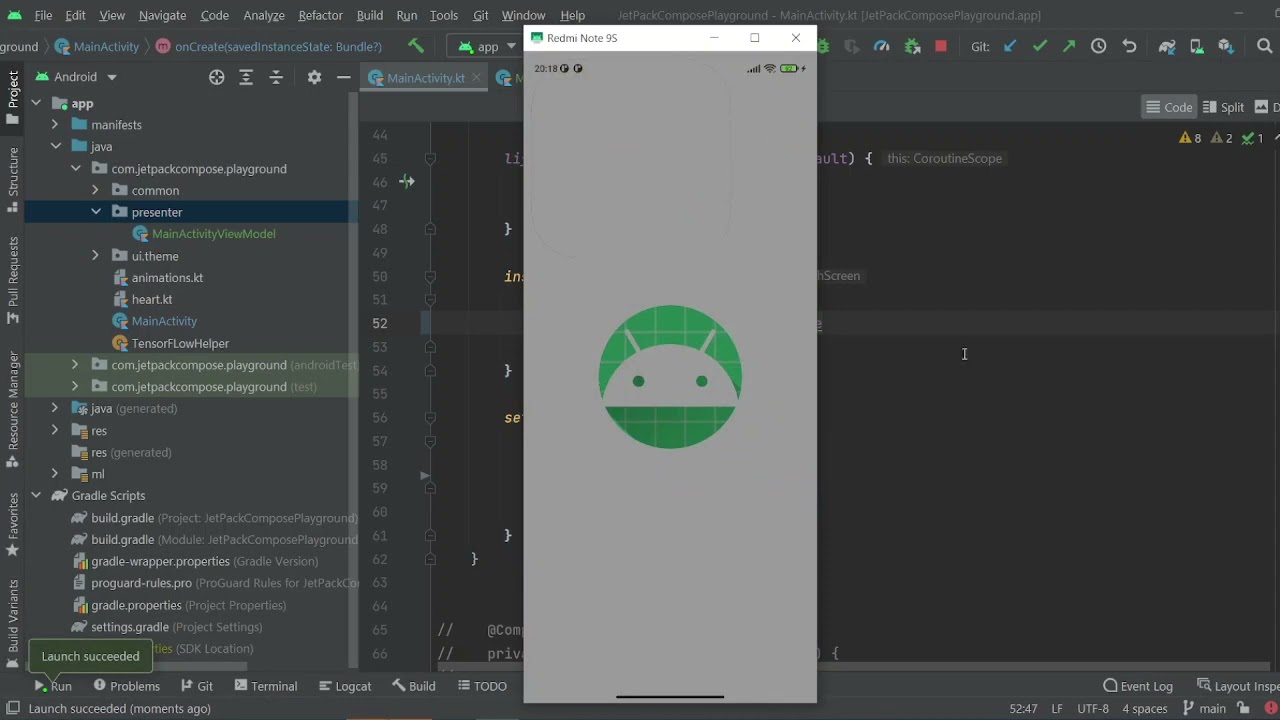
Task: Collapse the java folder node
Action: 55,147
